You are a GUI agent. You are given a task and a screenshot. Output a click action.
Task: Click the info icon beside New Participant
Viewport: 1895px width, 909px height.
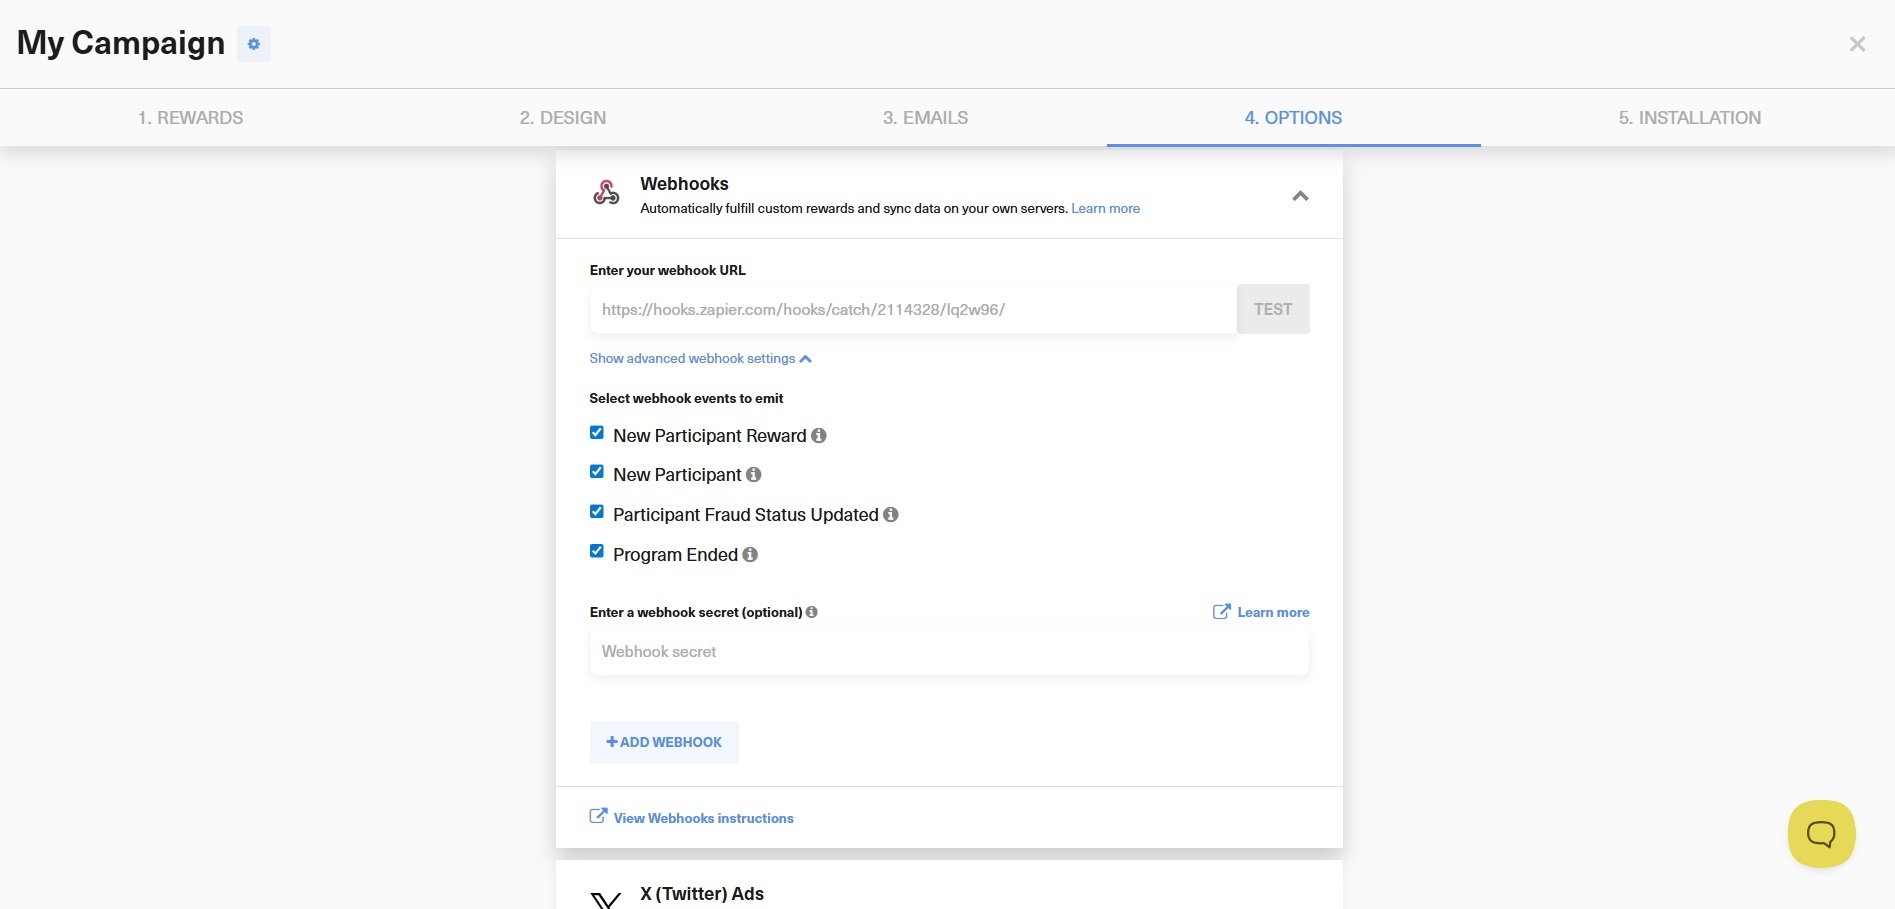click(x=753, y=474)
